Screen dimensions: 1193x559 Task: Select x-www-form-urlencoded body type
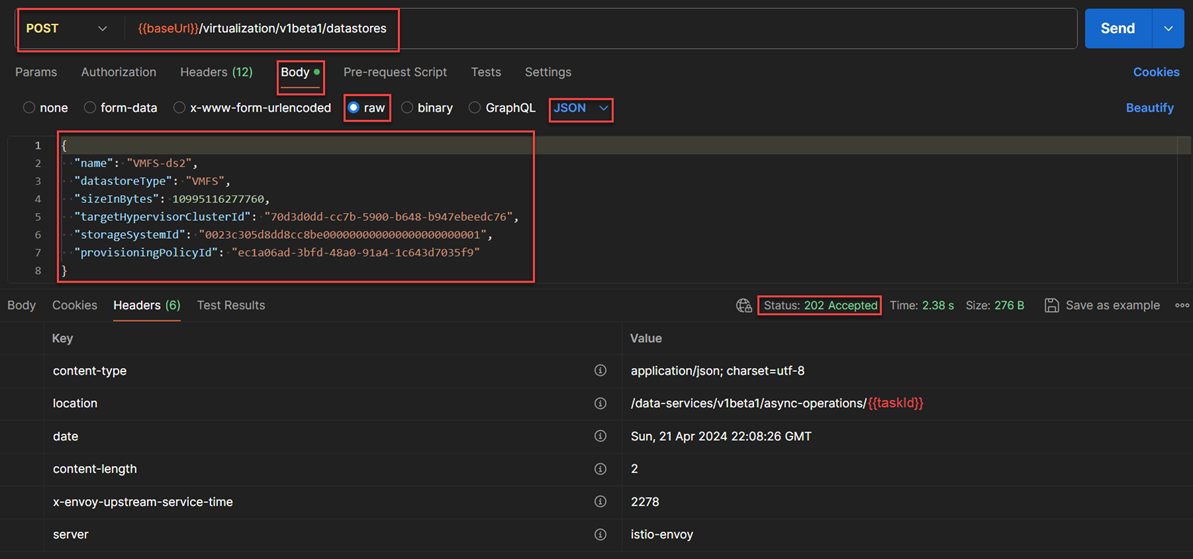(180, 108)
